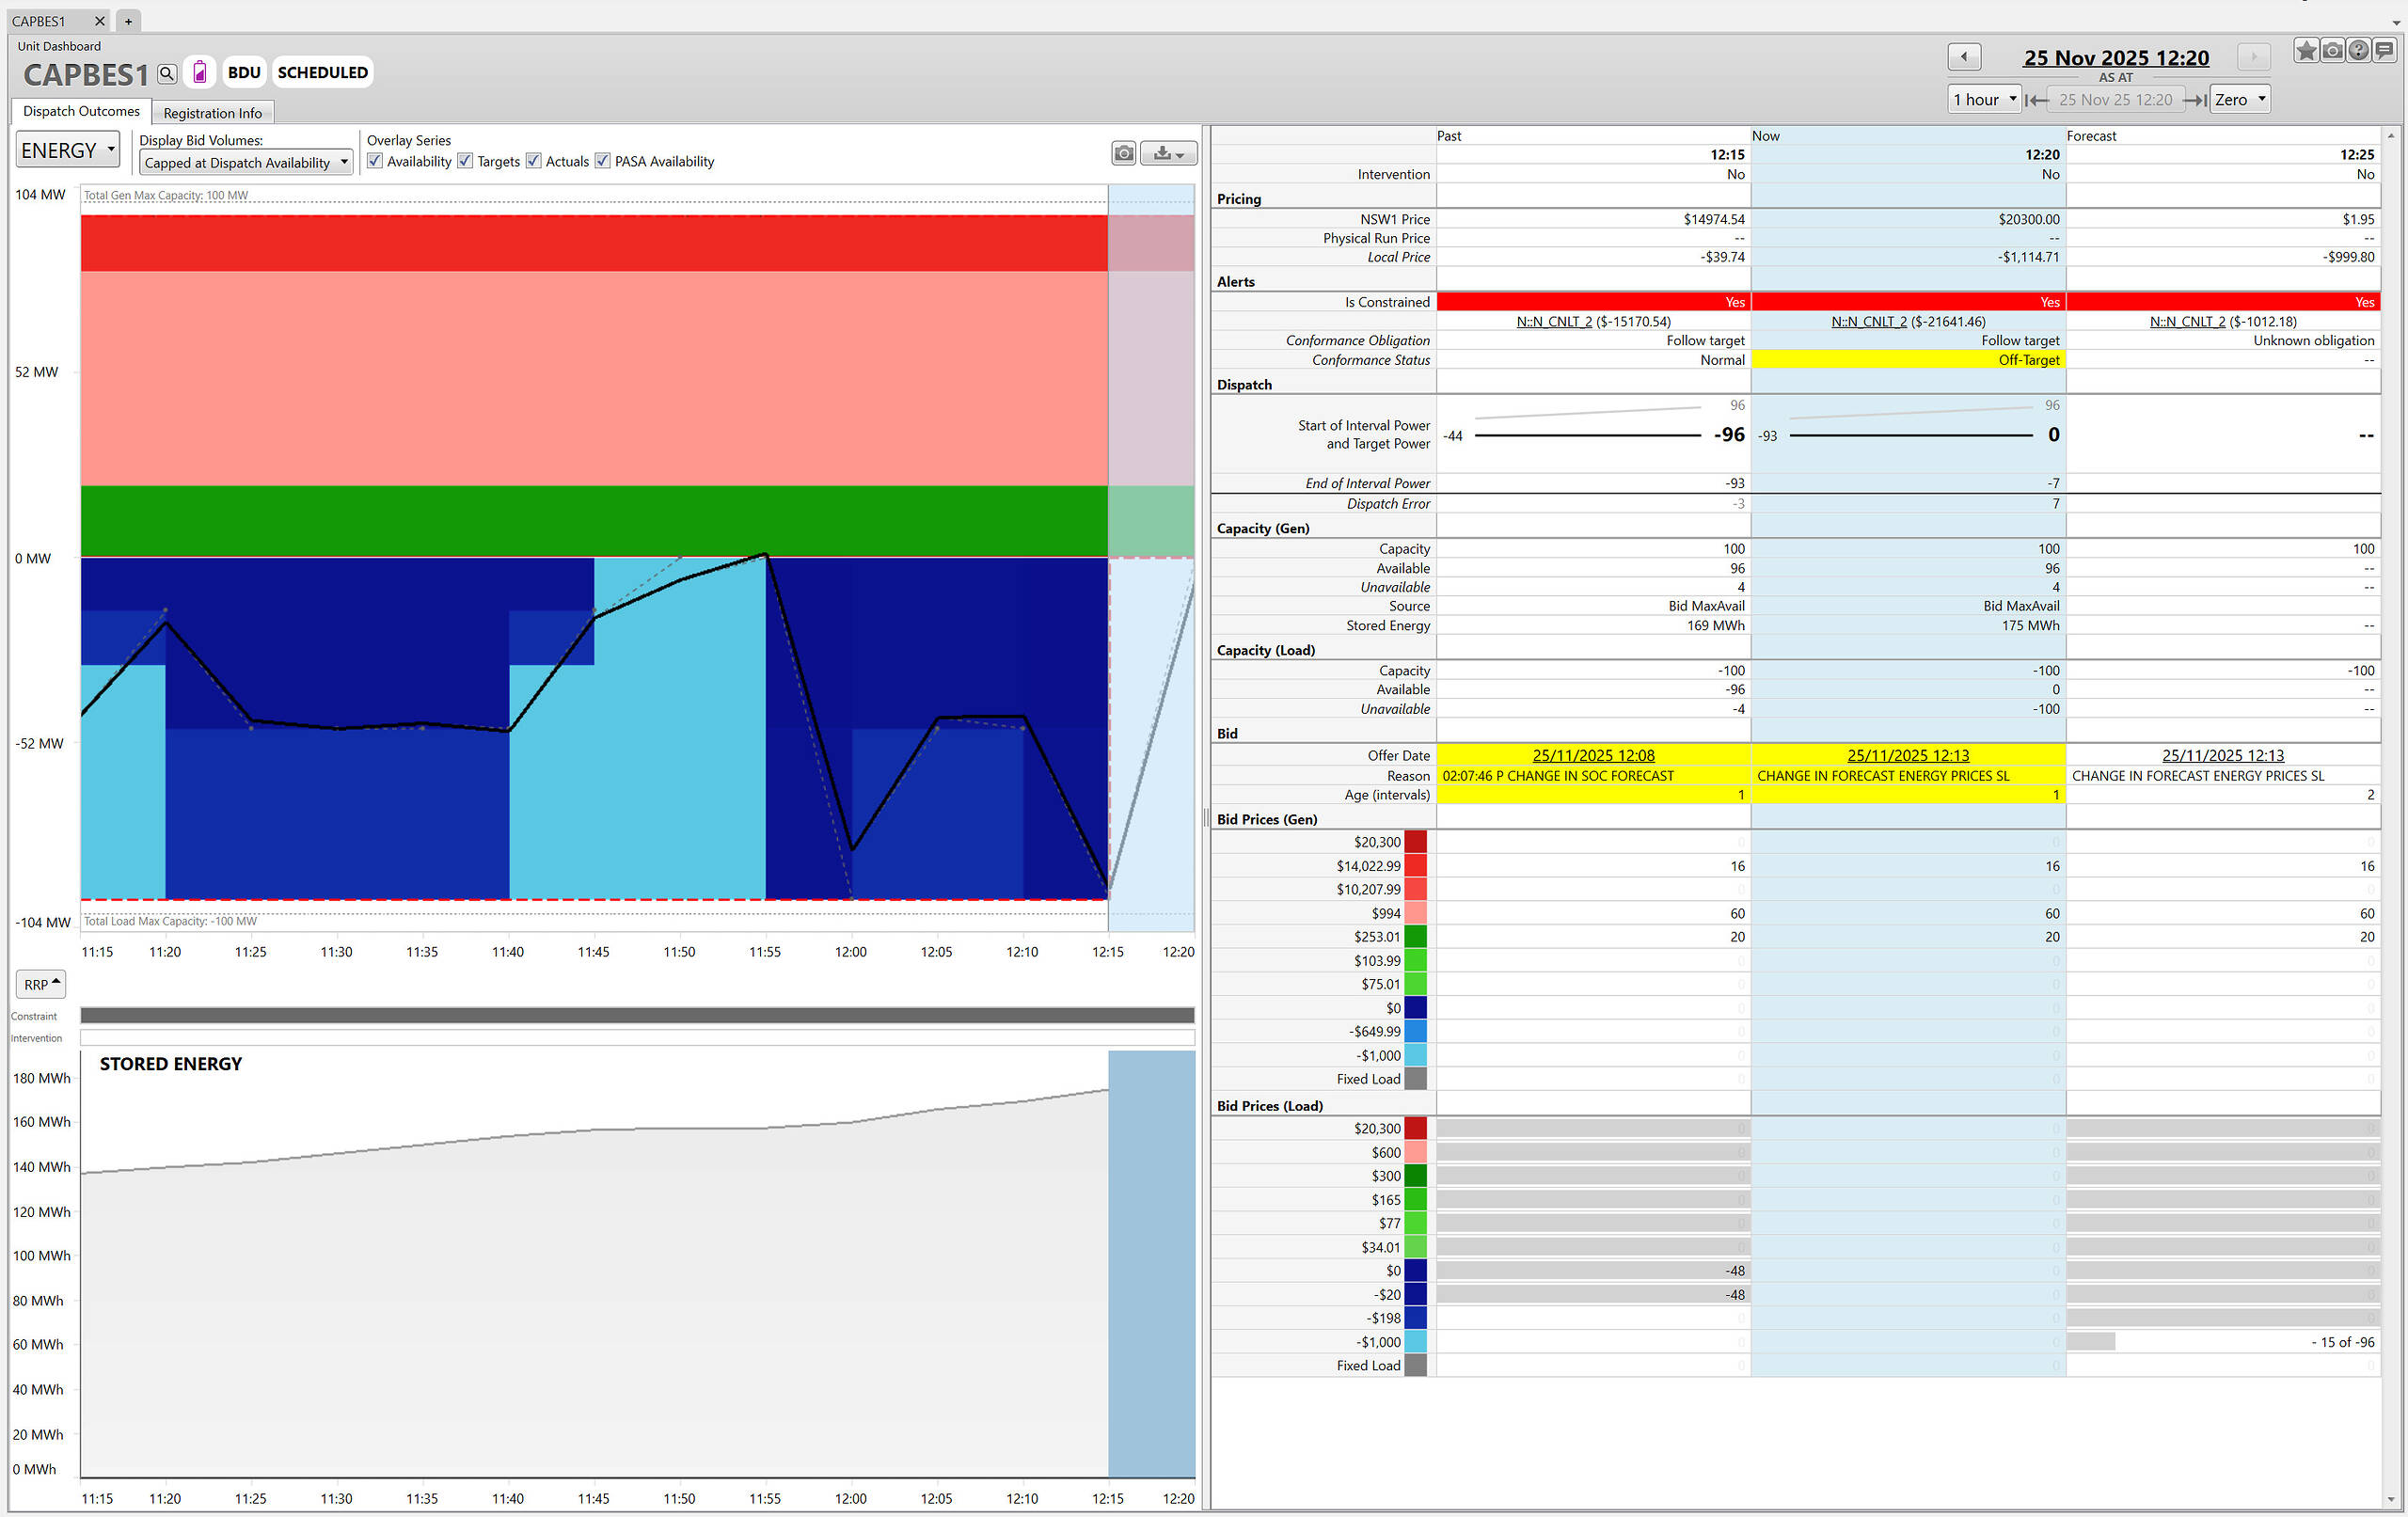Click the 25 Nov 2025 12:20 date header
Viewport: 2408px width, 1517px height.
click(x=2116, y=58)
